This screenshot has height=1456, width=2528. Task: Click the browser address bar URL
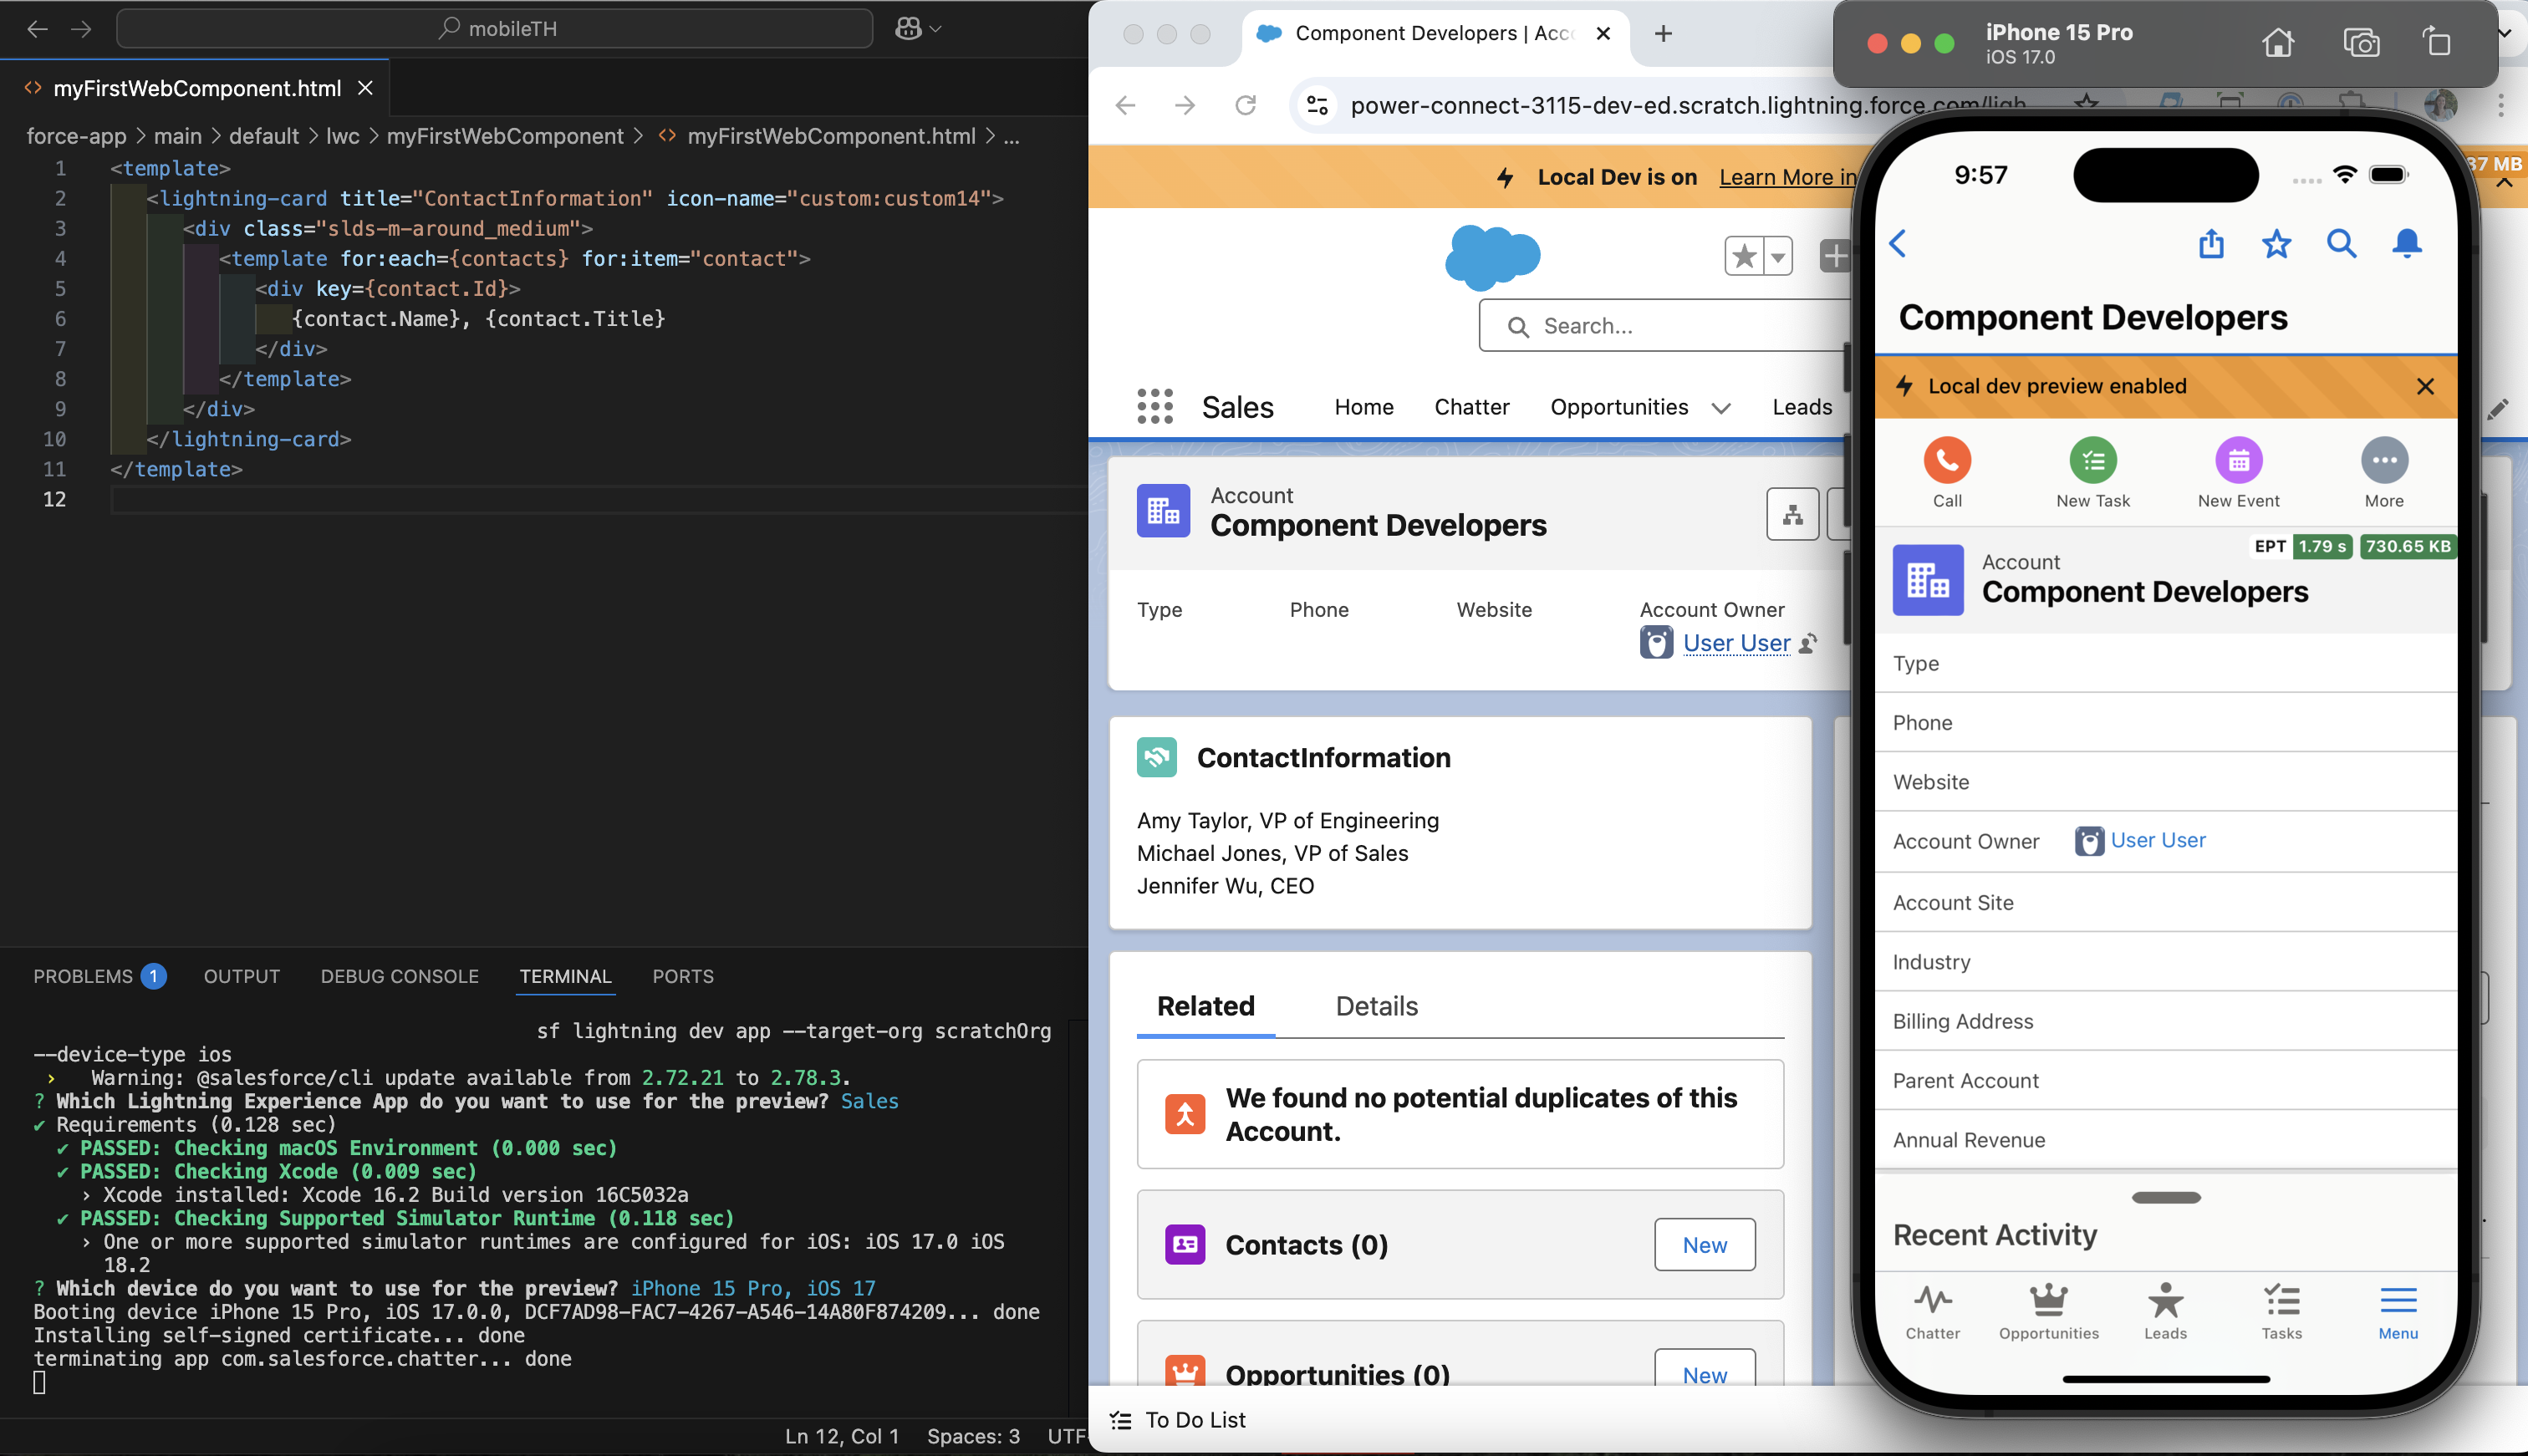pyautogui.click(x=1687, y=105)
